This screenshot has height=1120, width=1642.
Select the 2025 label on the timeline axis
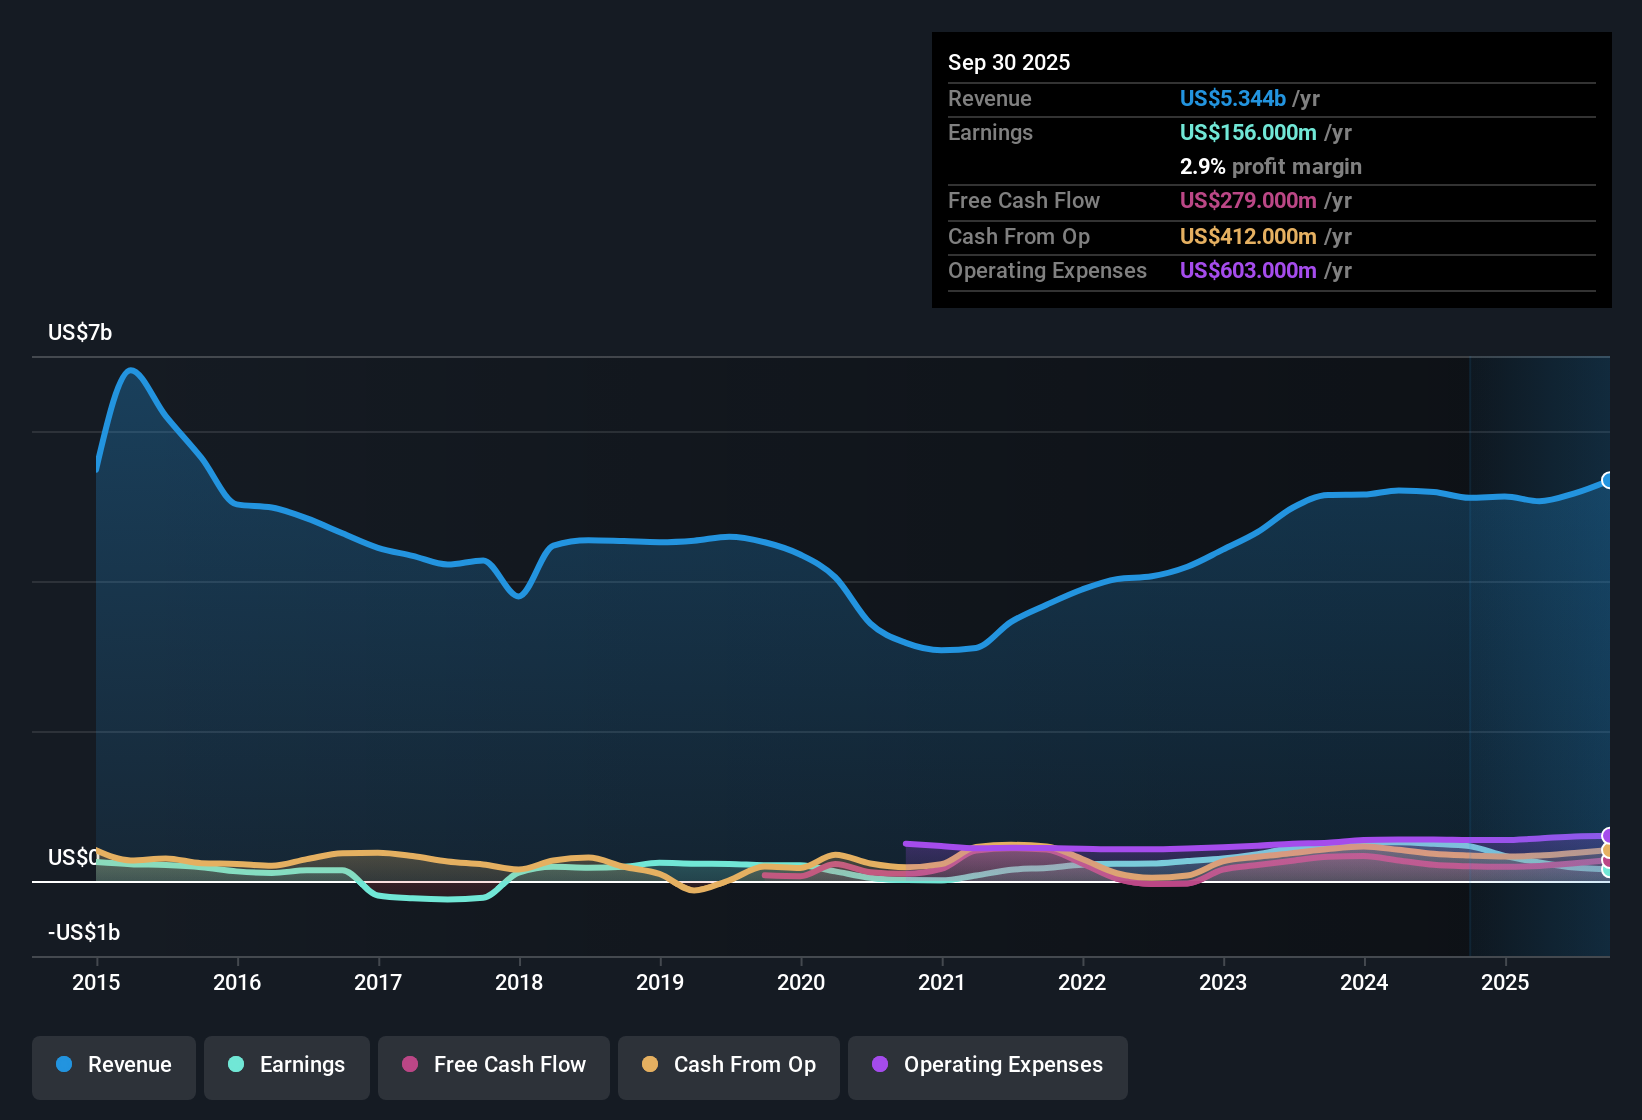(1506, 983)
